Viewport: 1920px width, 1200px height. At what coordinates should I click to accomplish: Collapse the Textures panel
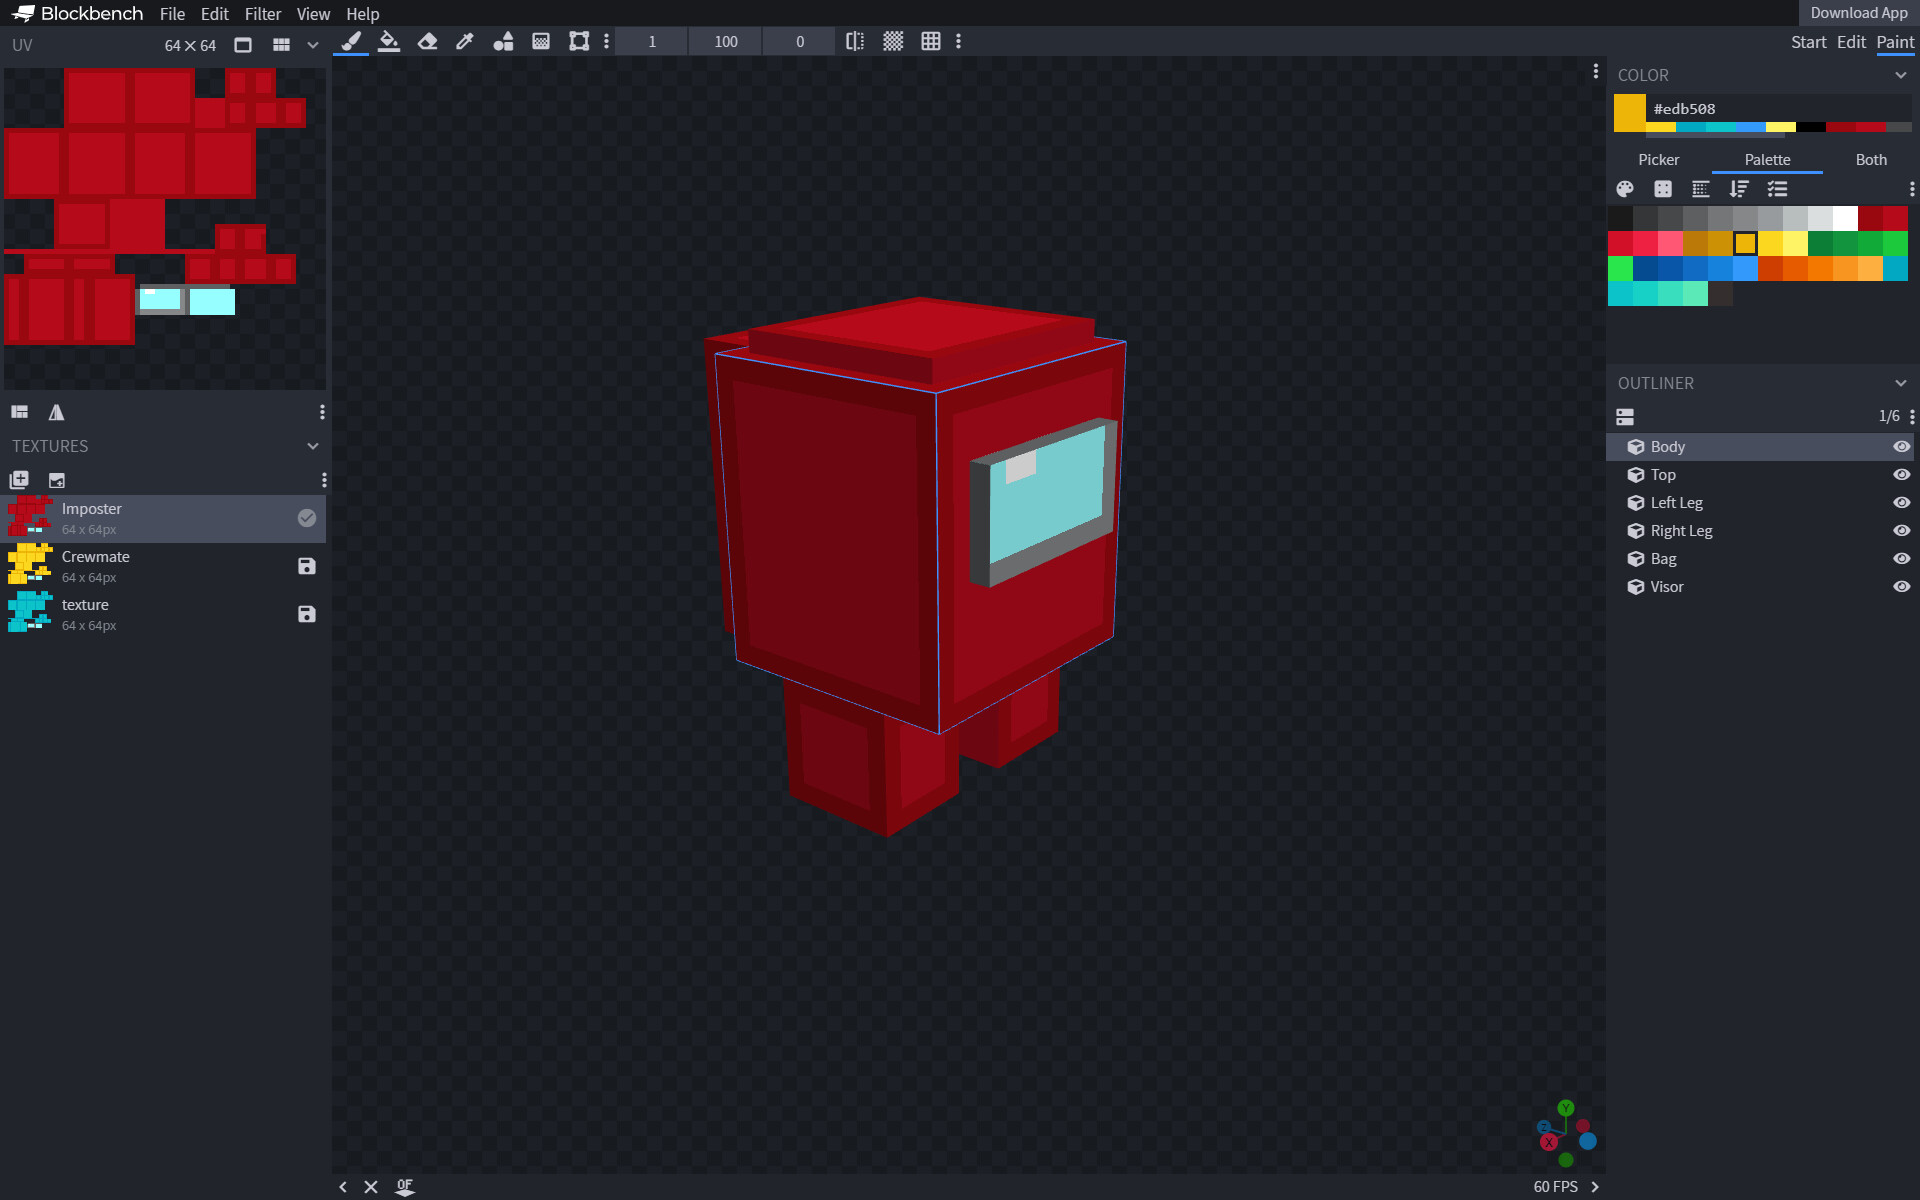coord(311,446)
